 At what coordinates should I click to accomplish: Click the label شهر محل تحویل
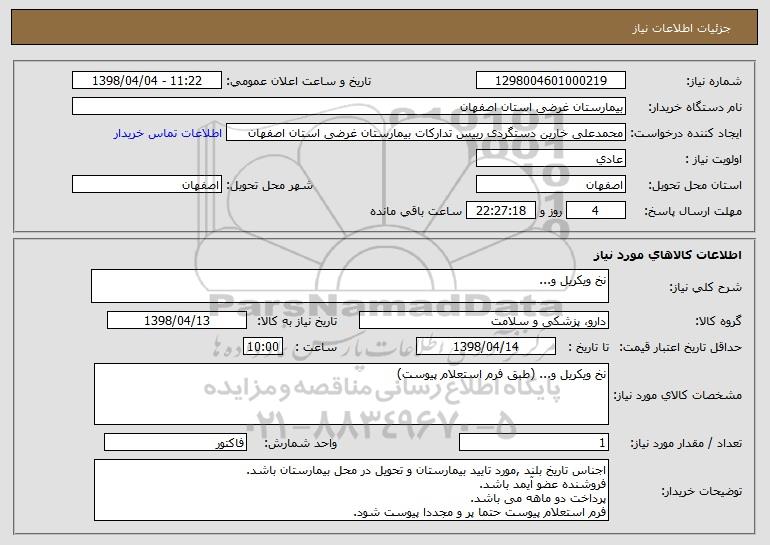[269, 186]
